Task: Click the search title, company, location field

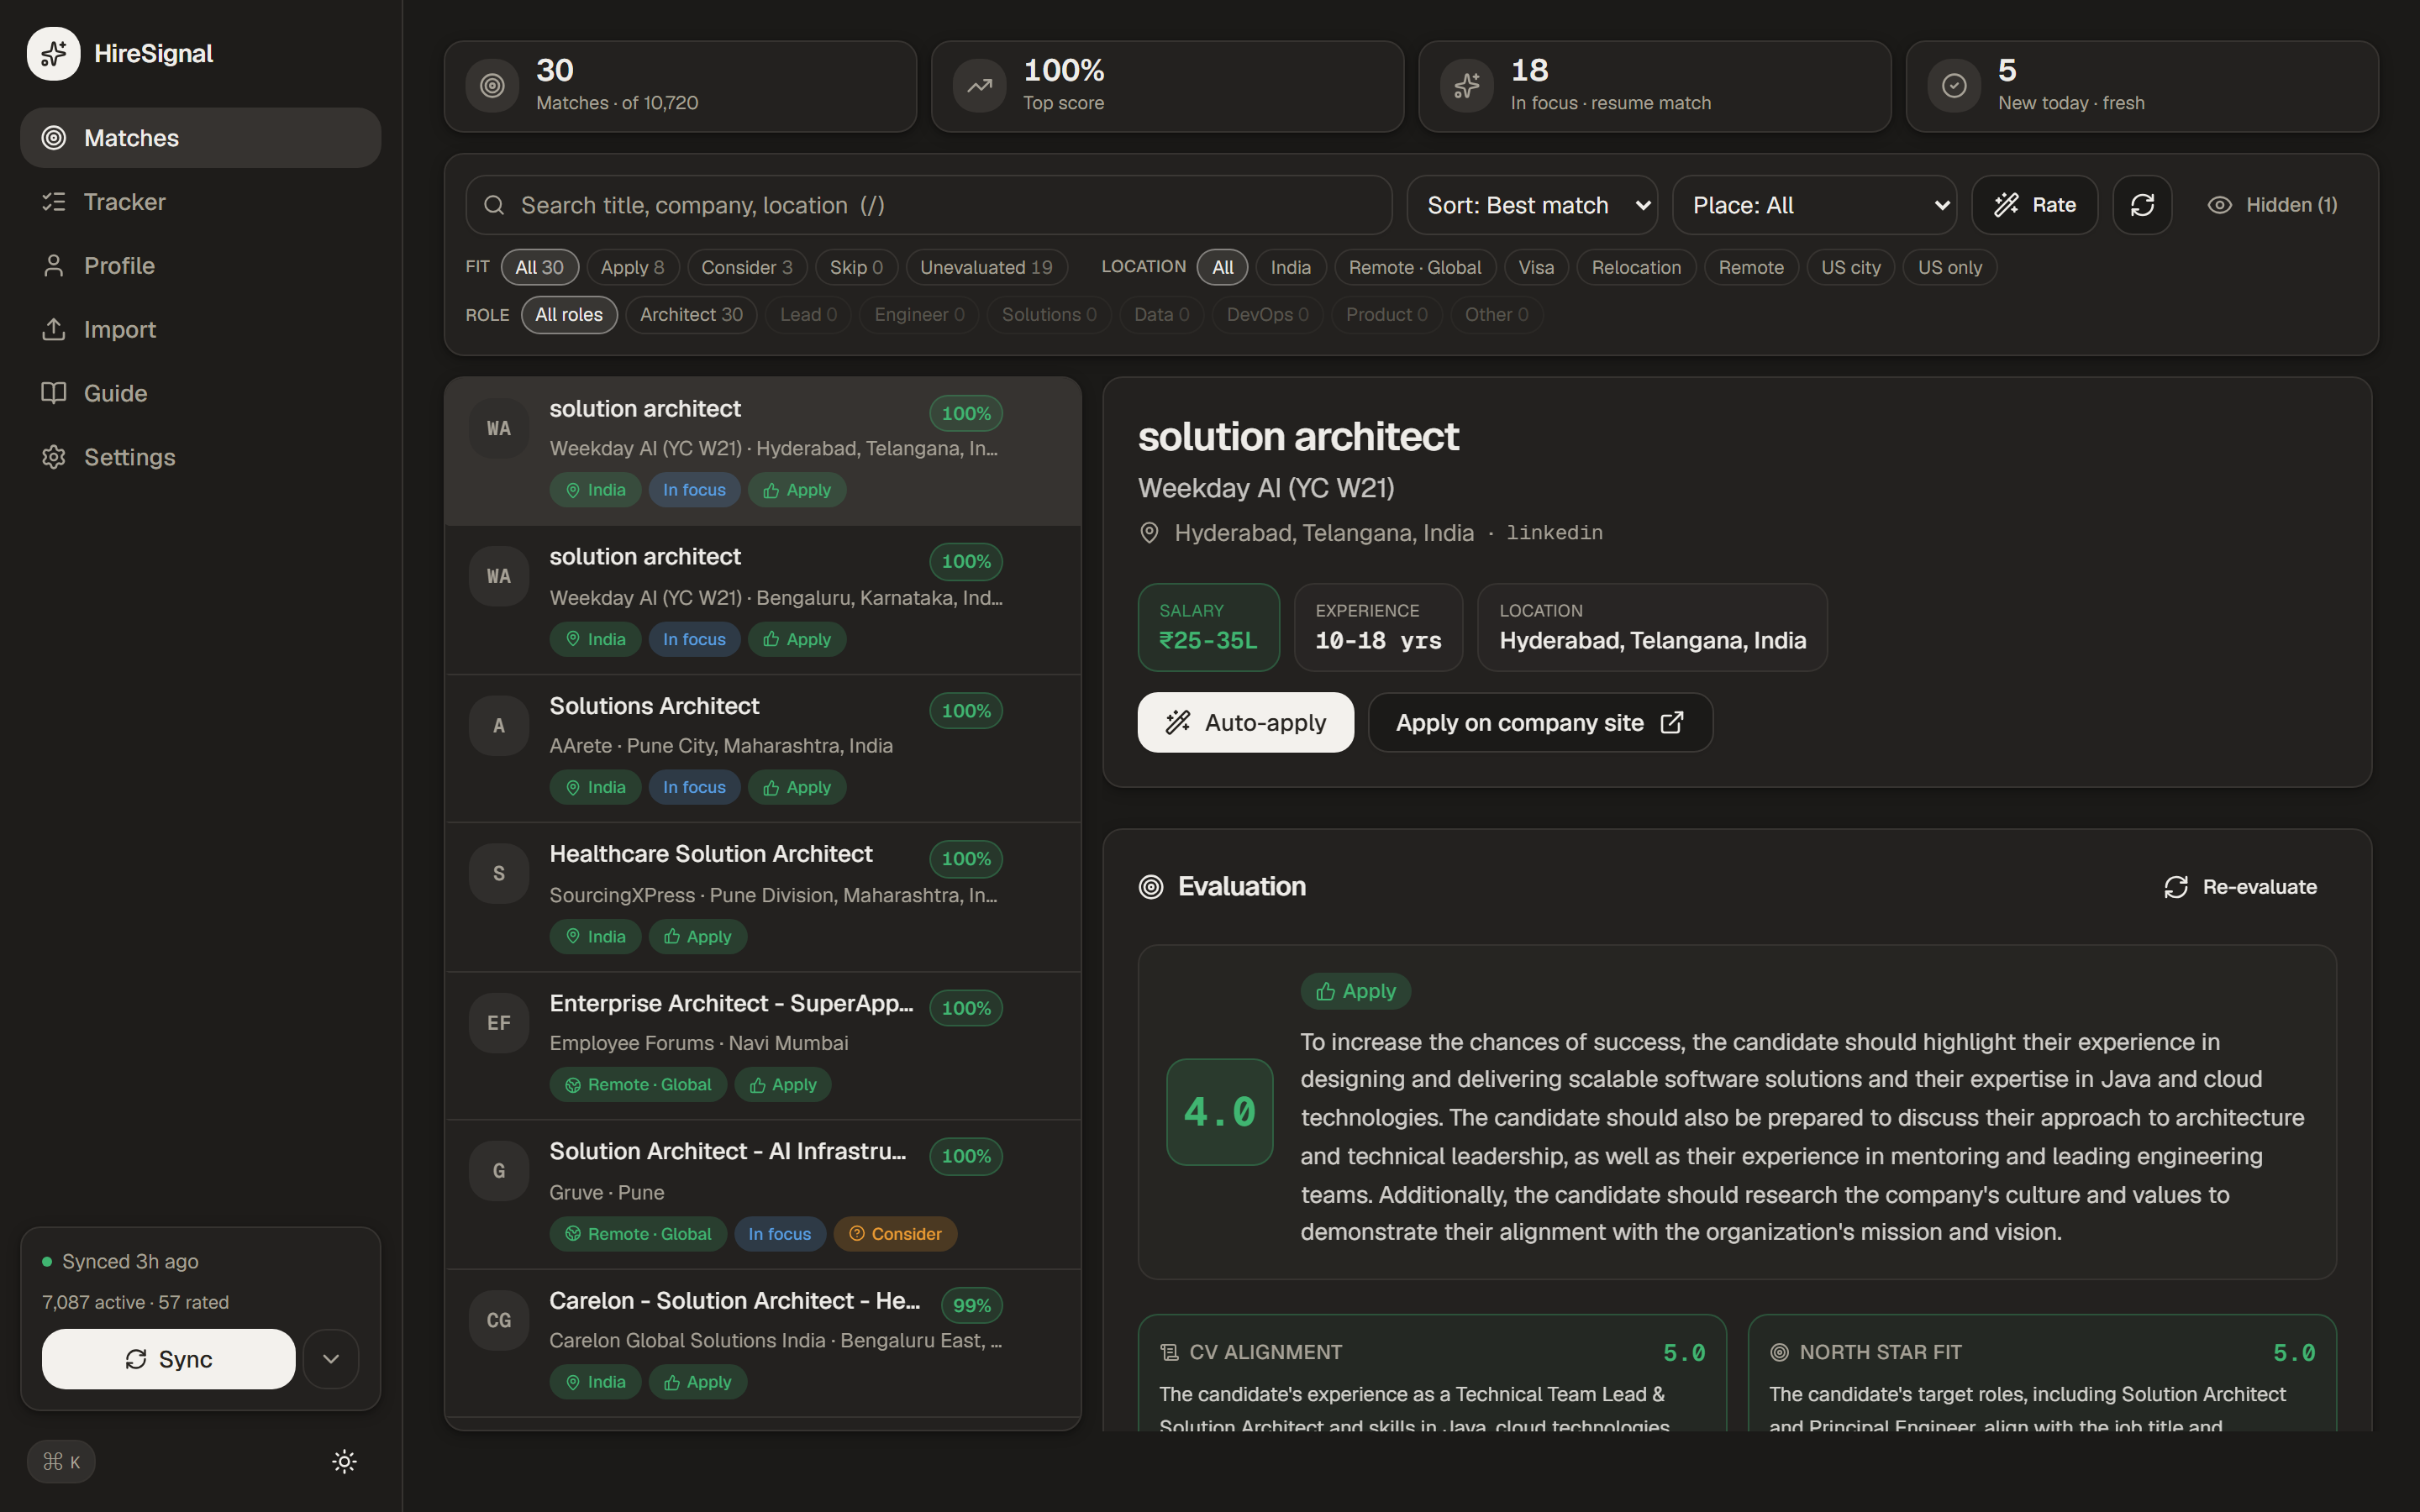Action: (928, 205)
